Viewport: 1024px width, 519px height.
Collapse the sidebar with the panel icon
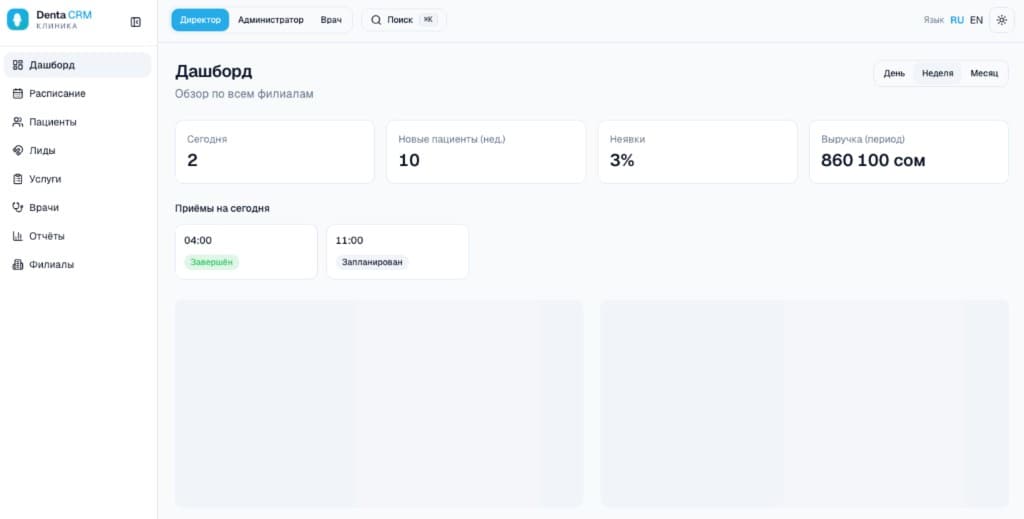pyautogui.click(x=136, y=22)
